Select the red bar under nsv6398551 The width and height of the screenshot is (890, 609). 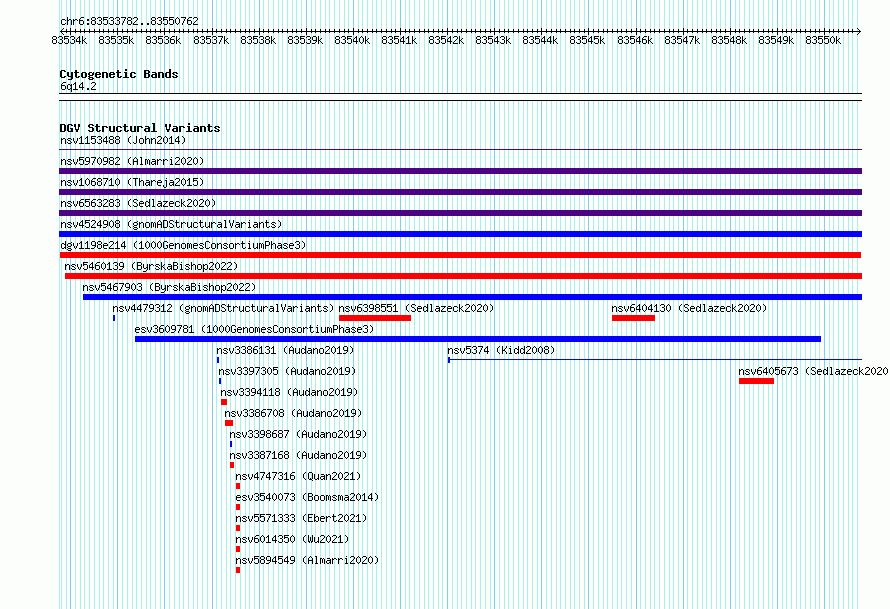coord(375,318)
